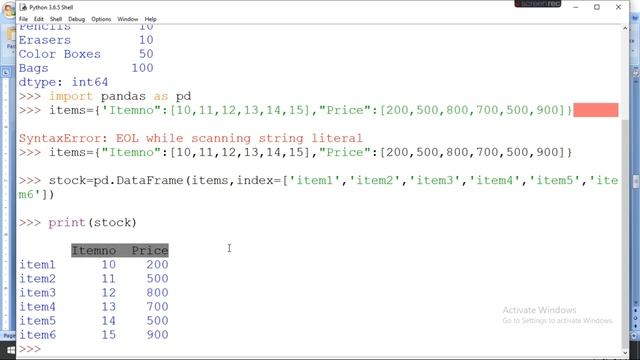This screenshot has width=640, height=360.
Task: Click the item3 row label
Action: [37, 293]
